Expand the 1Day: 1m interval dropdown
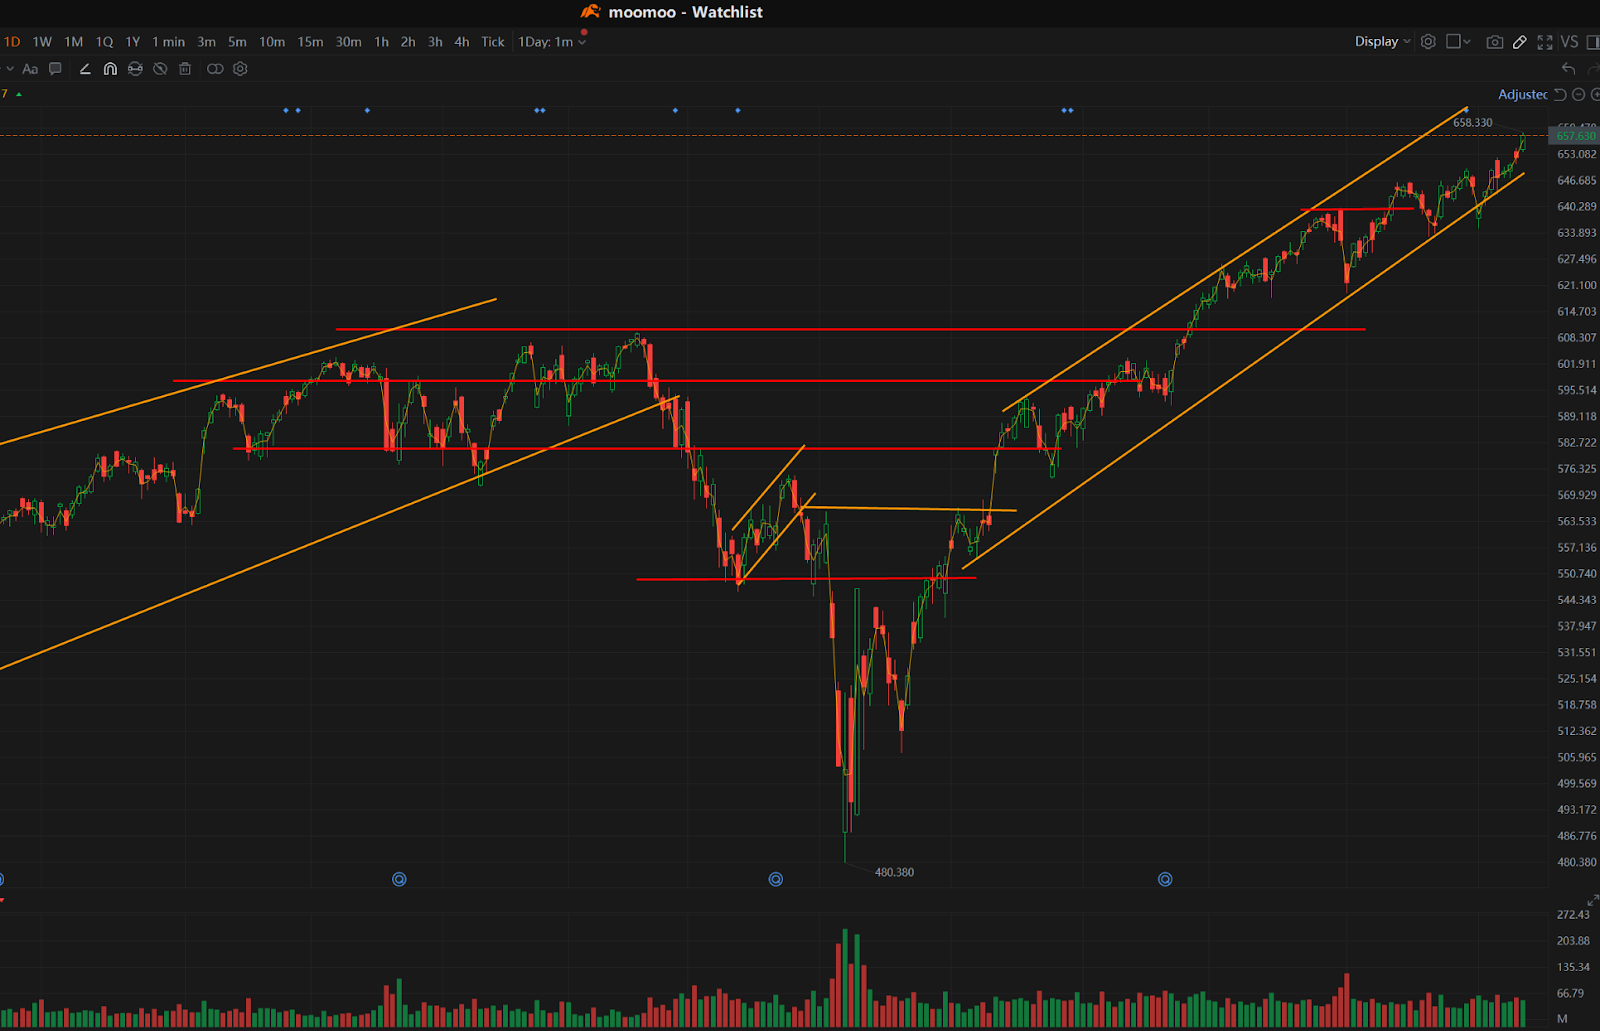The image size is (1600, 1031). tap(548, 42)
